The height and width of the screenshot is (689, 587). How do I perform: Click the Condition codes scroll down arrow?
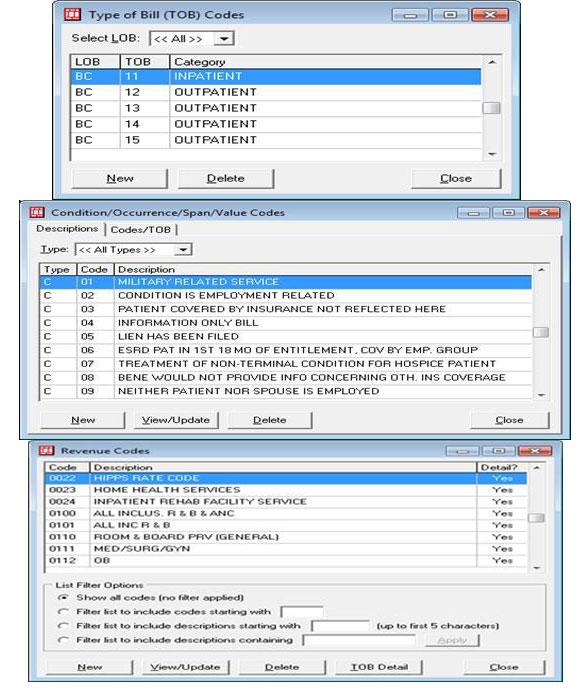pyautogui.click(x=541, y=395)
